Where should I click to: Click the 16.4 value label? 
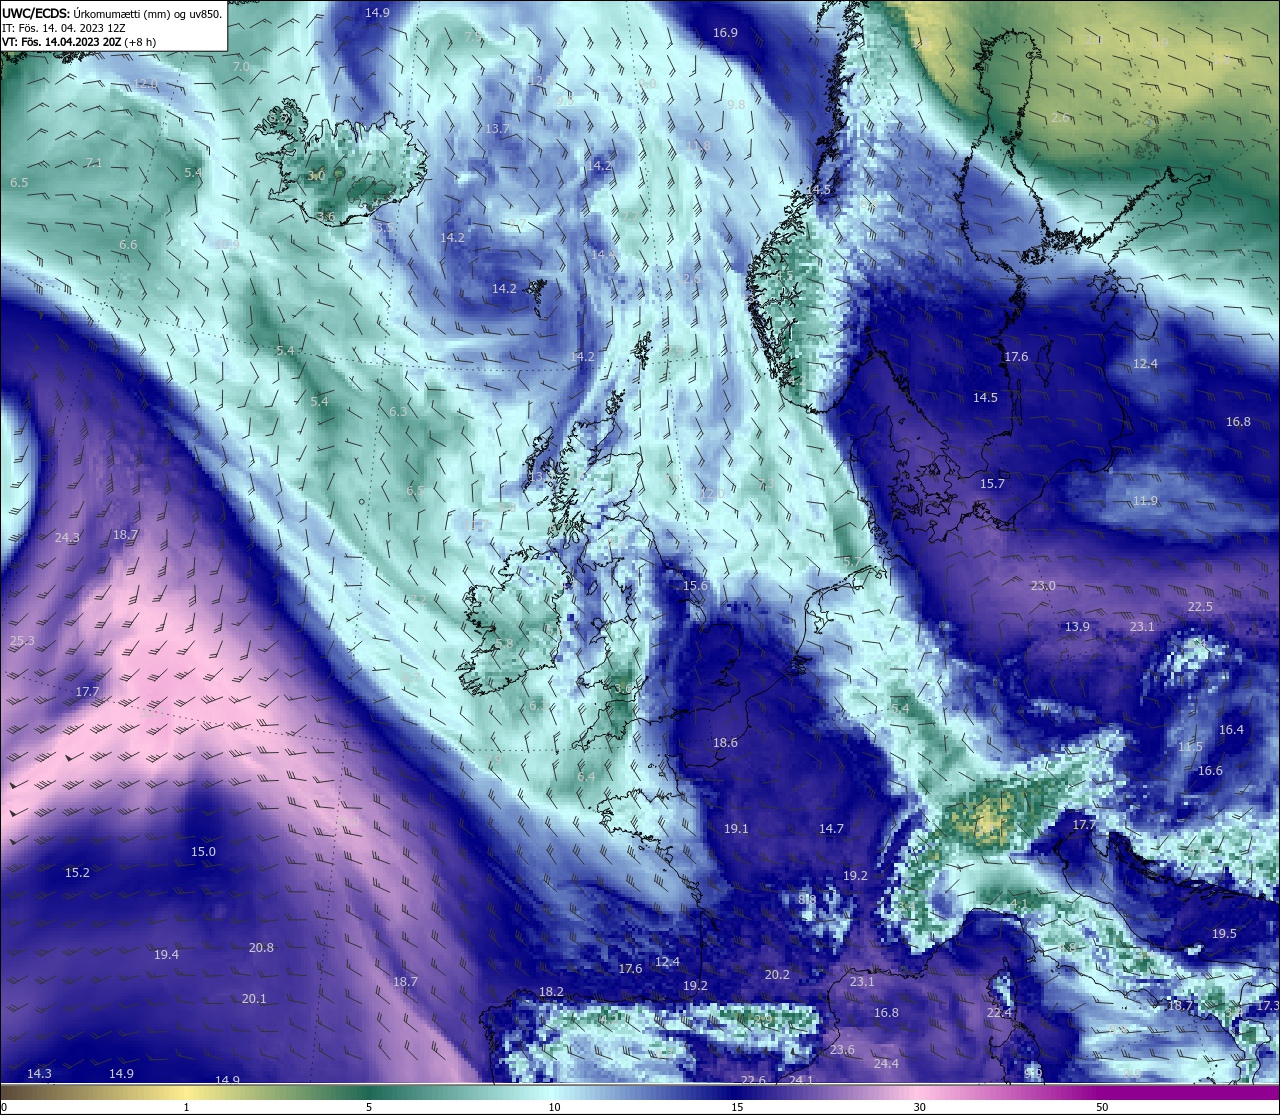click(1231, 730)
